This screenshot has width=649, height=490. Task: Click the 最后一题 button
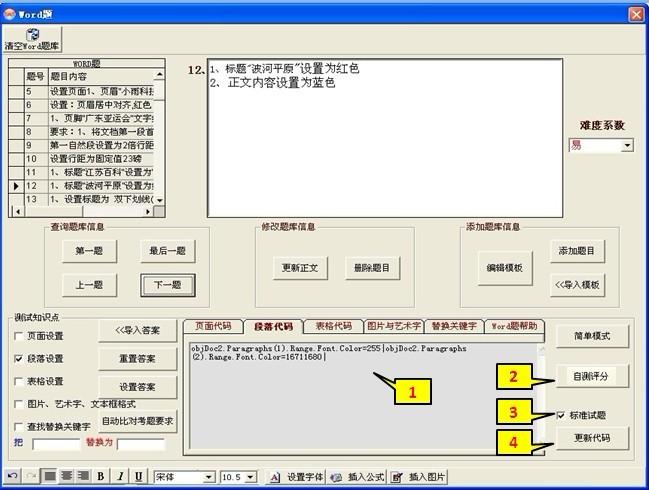168,251
